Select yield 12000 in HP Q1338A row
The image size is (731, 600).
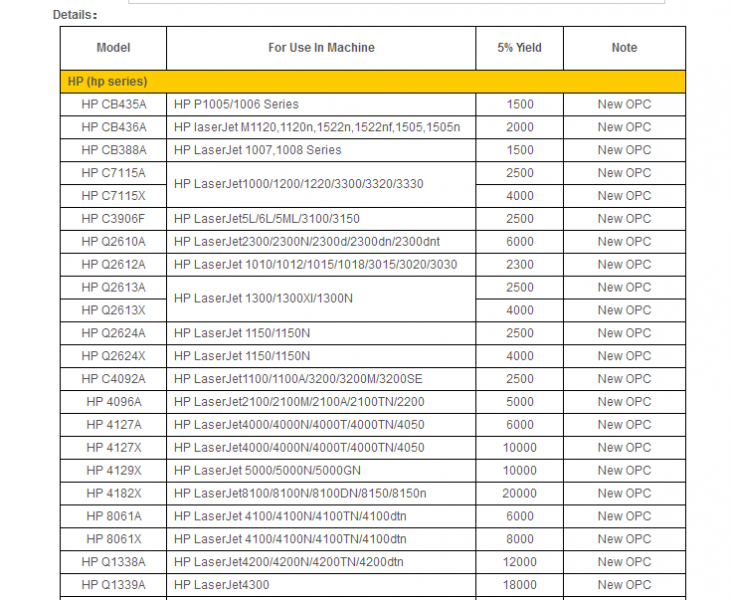519,561
